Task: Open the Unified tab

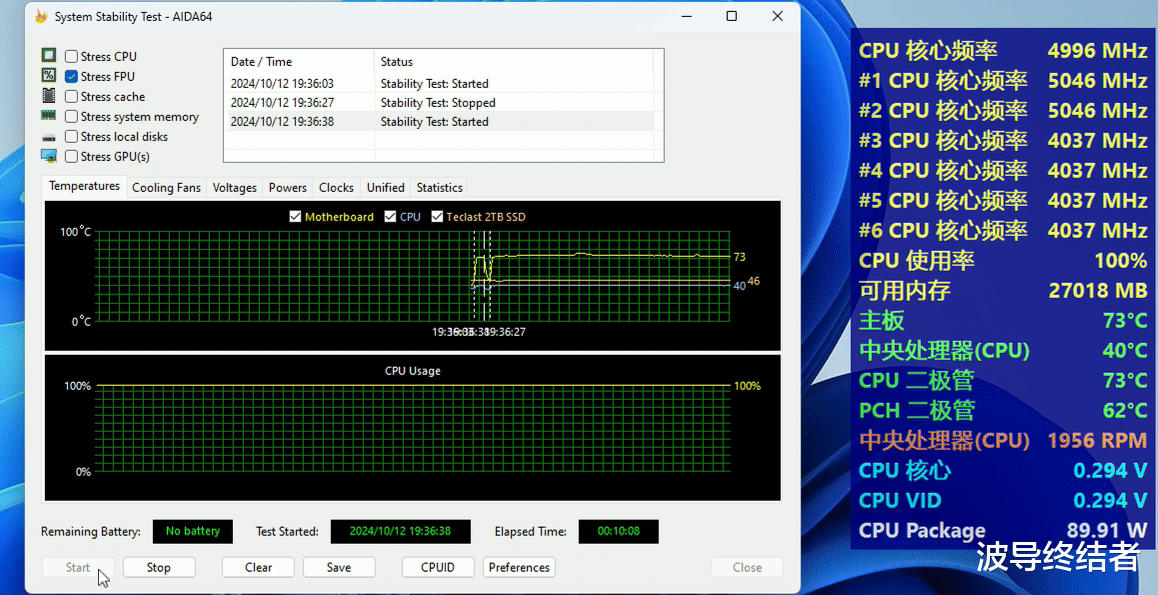Action: 386,188
